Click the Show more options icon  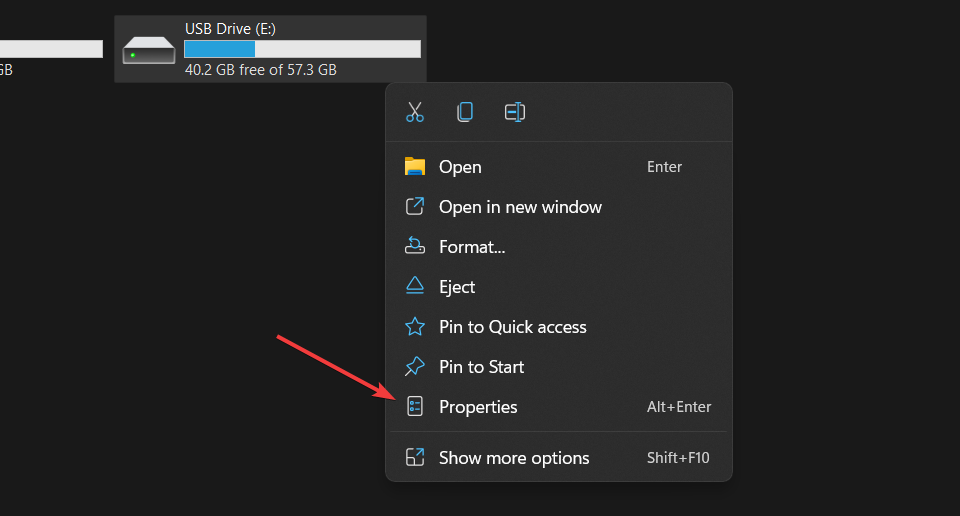tap(415, 458)
